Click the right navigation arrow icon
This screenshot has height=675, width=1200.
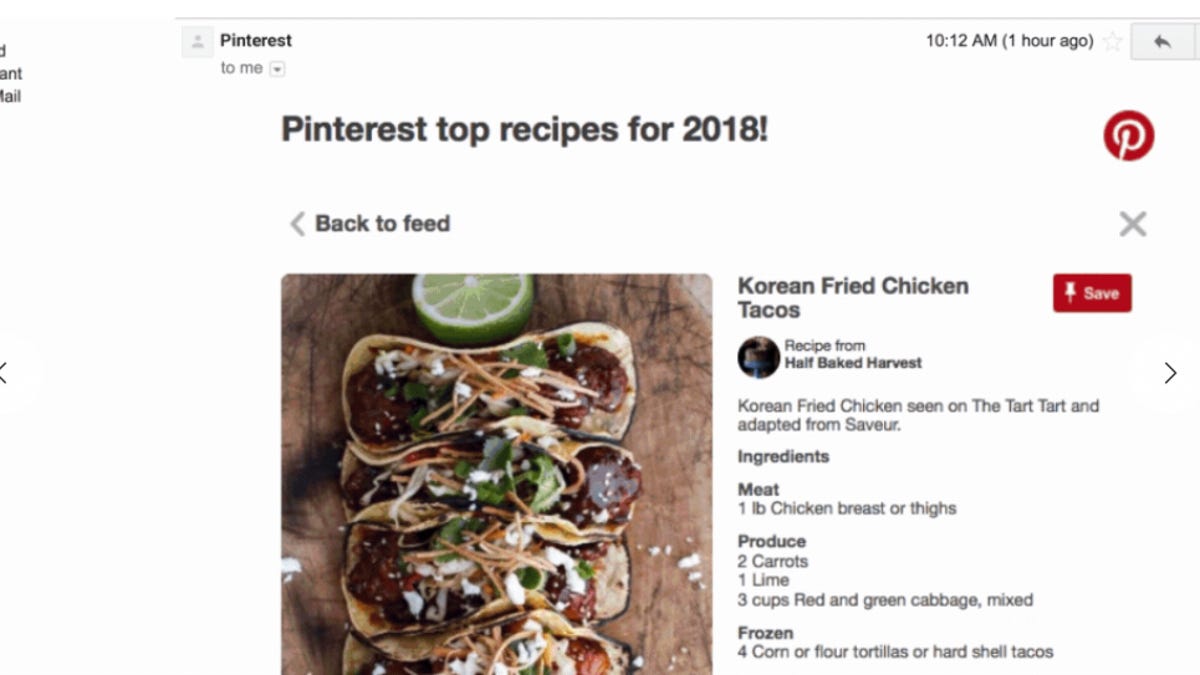point(1171,373)
